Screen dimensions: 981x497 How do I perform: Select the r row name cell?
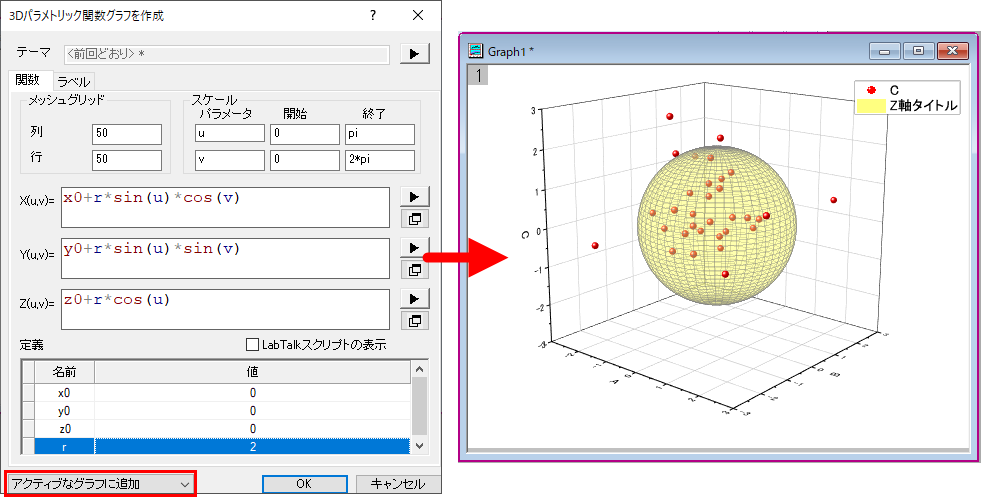(64, 447)
